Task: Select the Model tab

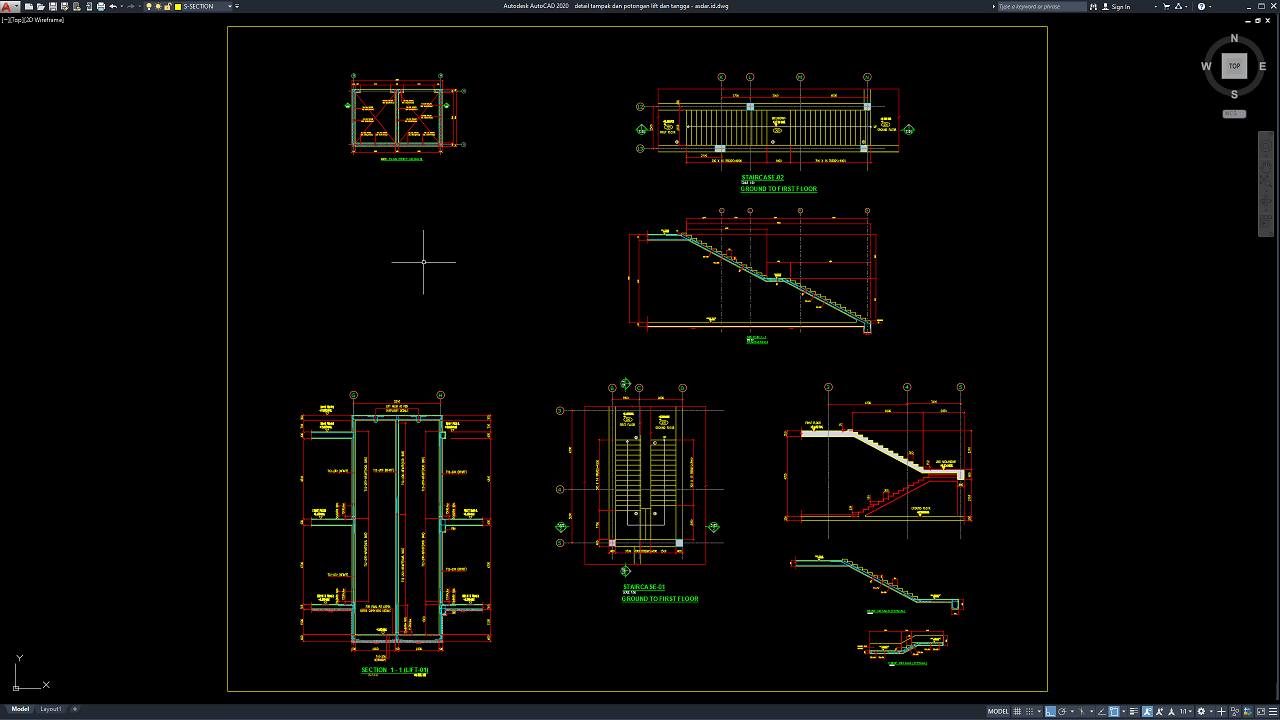Action: [20, 709]
